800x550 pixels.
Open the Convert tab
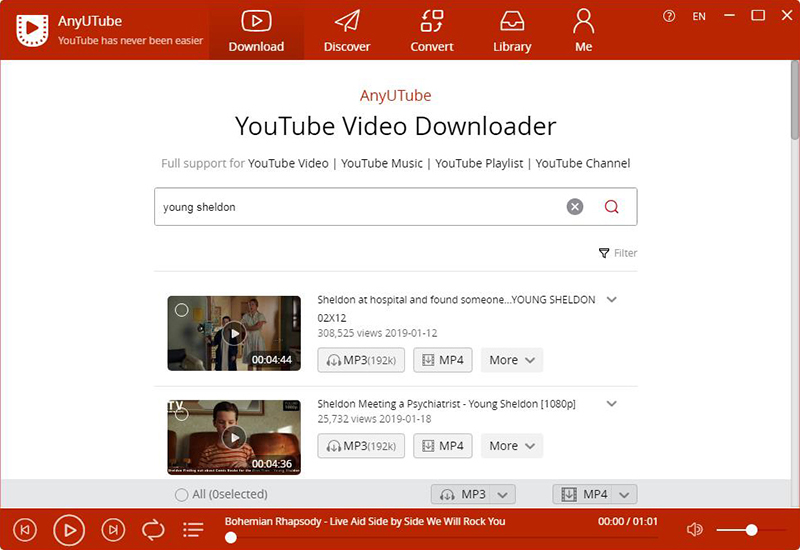coord(432,32)
